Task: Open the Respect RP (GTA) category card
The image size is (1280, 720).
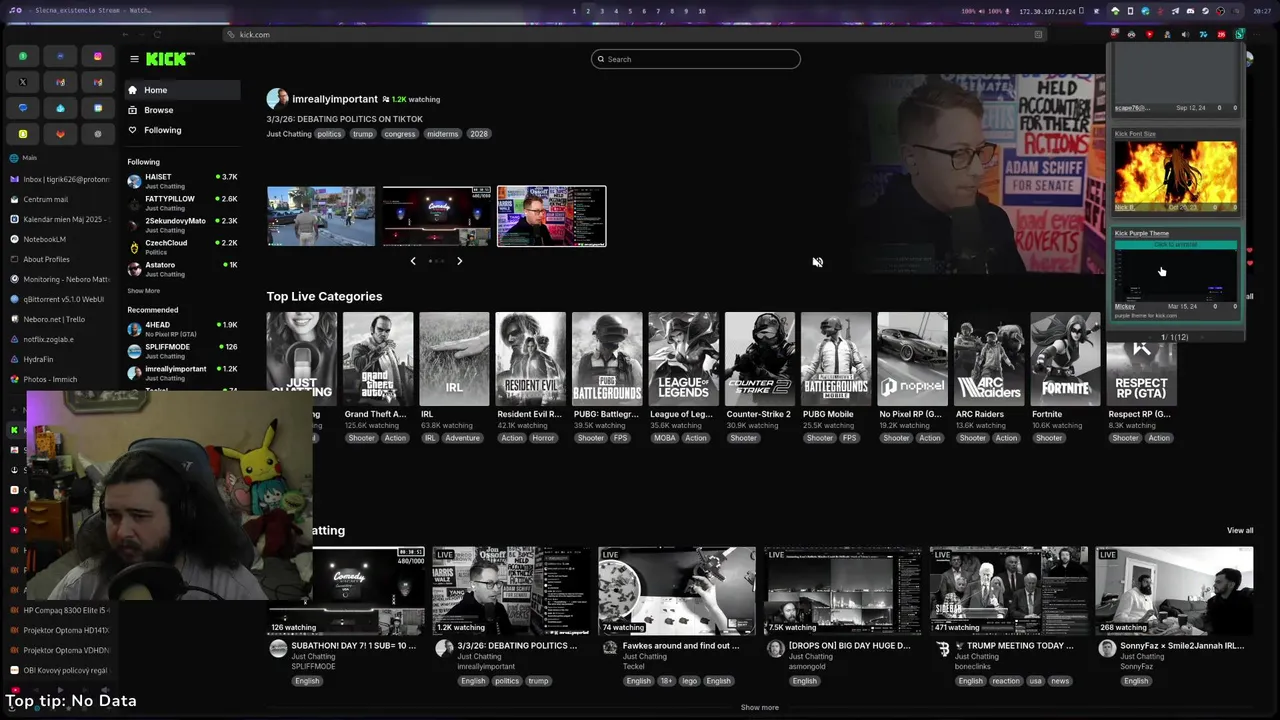Action: coord(1141,358)
